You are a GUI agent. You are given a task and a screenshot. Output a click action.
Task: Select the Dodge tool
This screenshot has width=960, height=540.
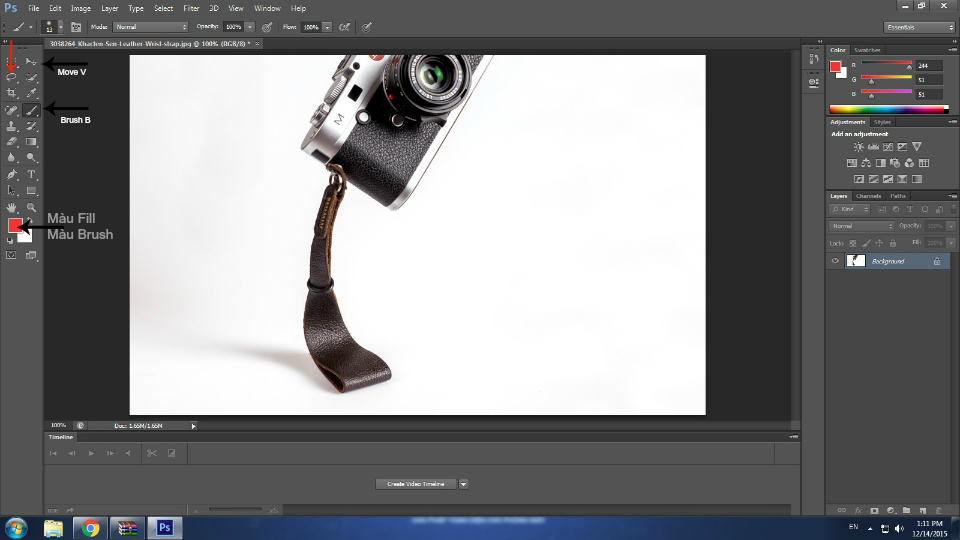tap(31, 157)
